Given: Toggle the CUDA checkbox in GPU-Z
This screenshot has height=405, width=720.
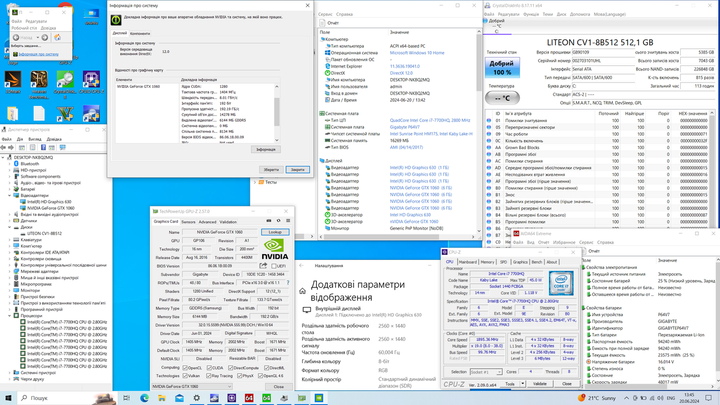Looking at the screenshot, I should pos(209,368).
